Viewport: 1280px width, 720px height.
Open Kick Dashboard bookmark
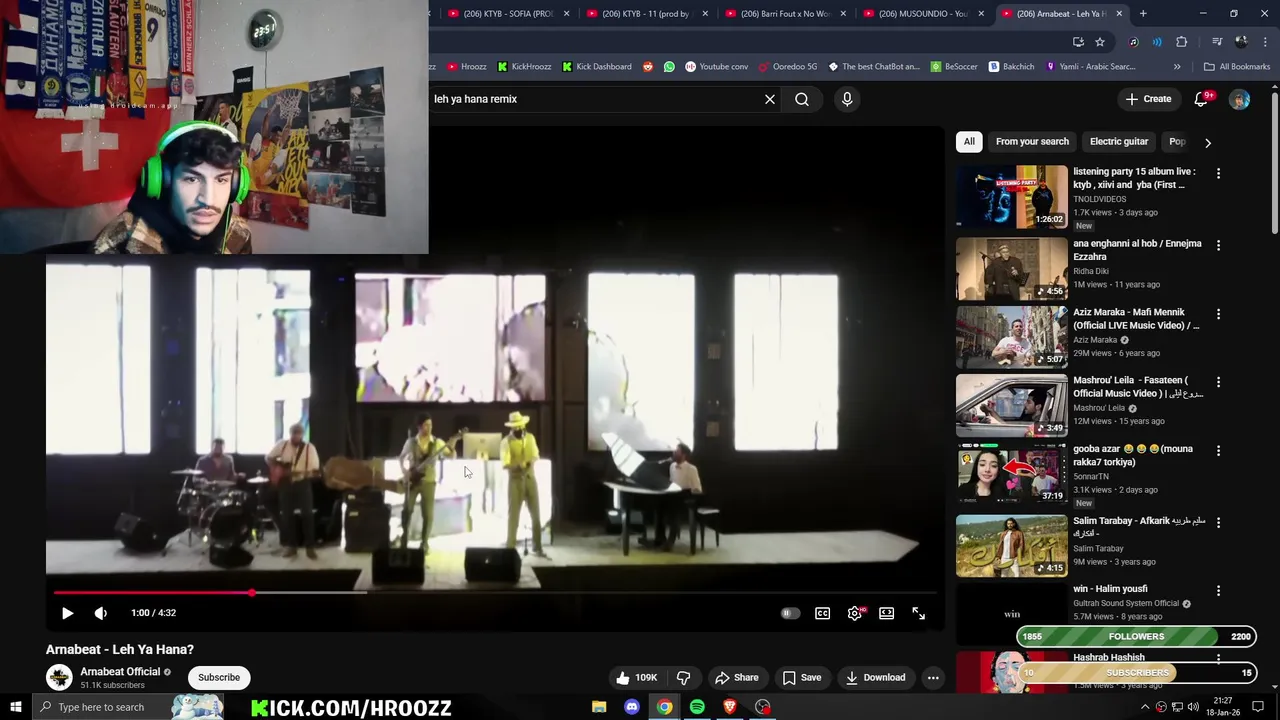(597, 67)
